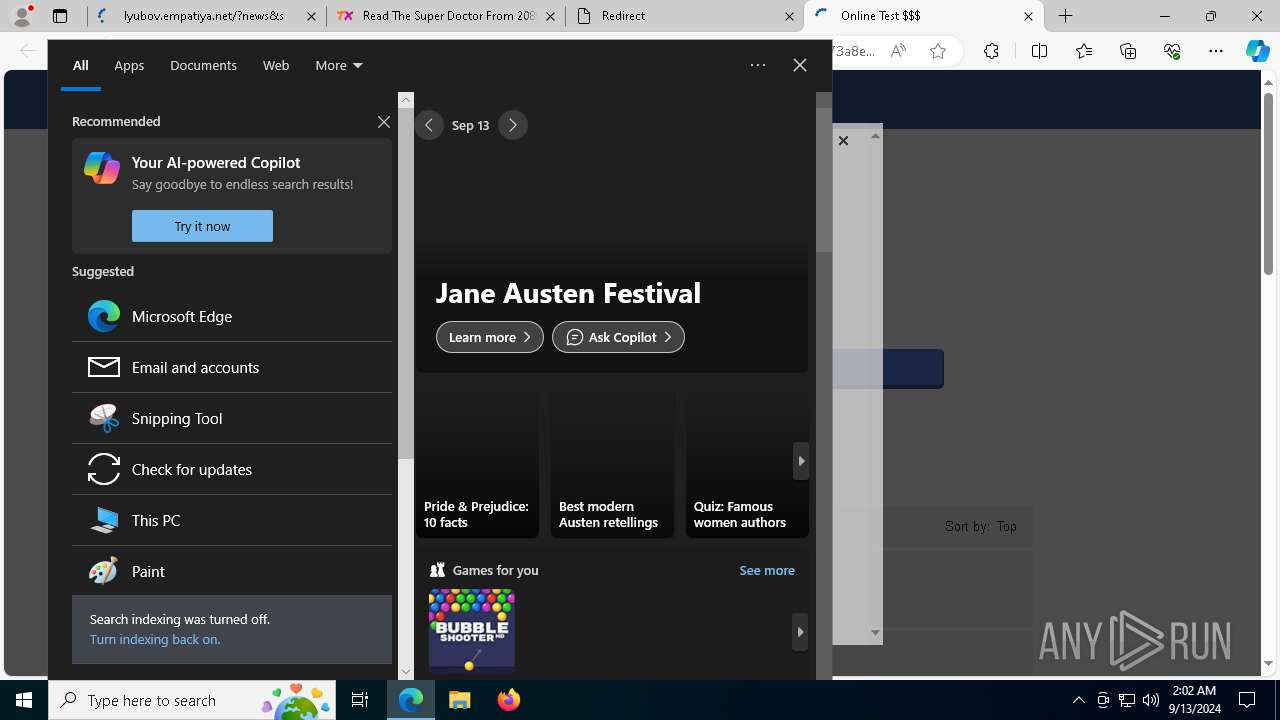Open Edge Favorites list

click(x=1084, y=51)
